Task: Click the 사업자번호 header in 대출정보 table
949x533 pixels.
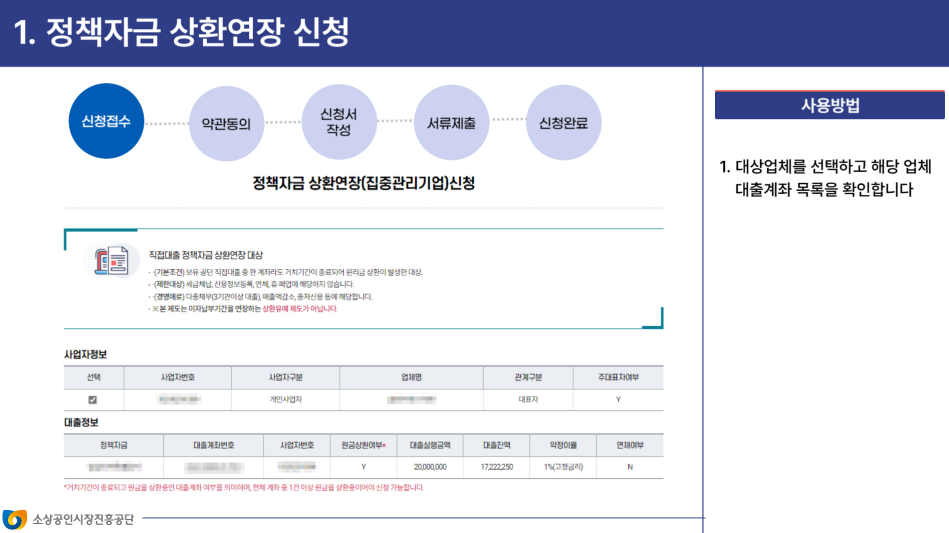Action: coord(297,445)
